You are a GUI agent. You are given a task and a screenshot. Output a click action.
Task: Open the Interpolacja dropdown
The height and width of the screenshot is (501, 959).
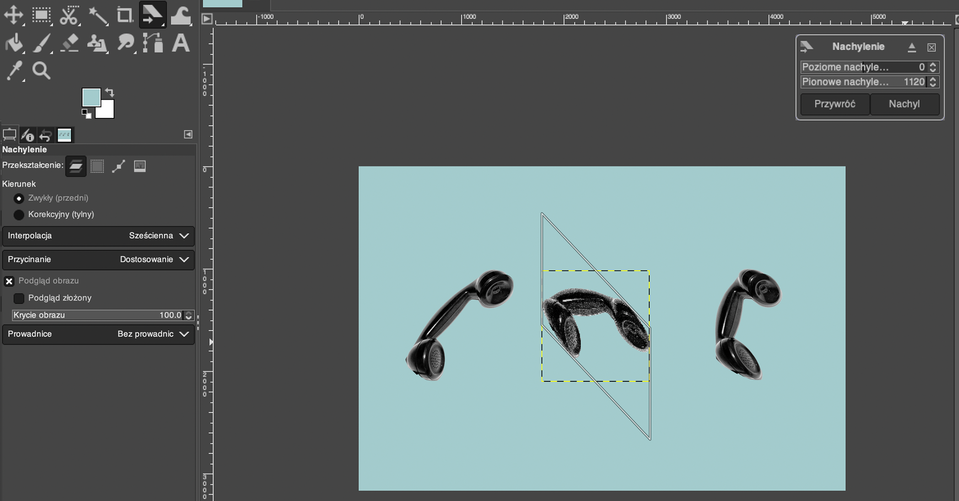(x=98, y=236)
